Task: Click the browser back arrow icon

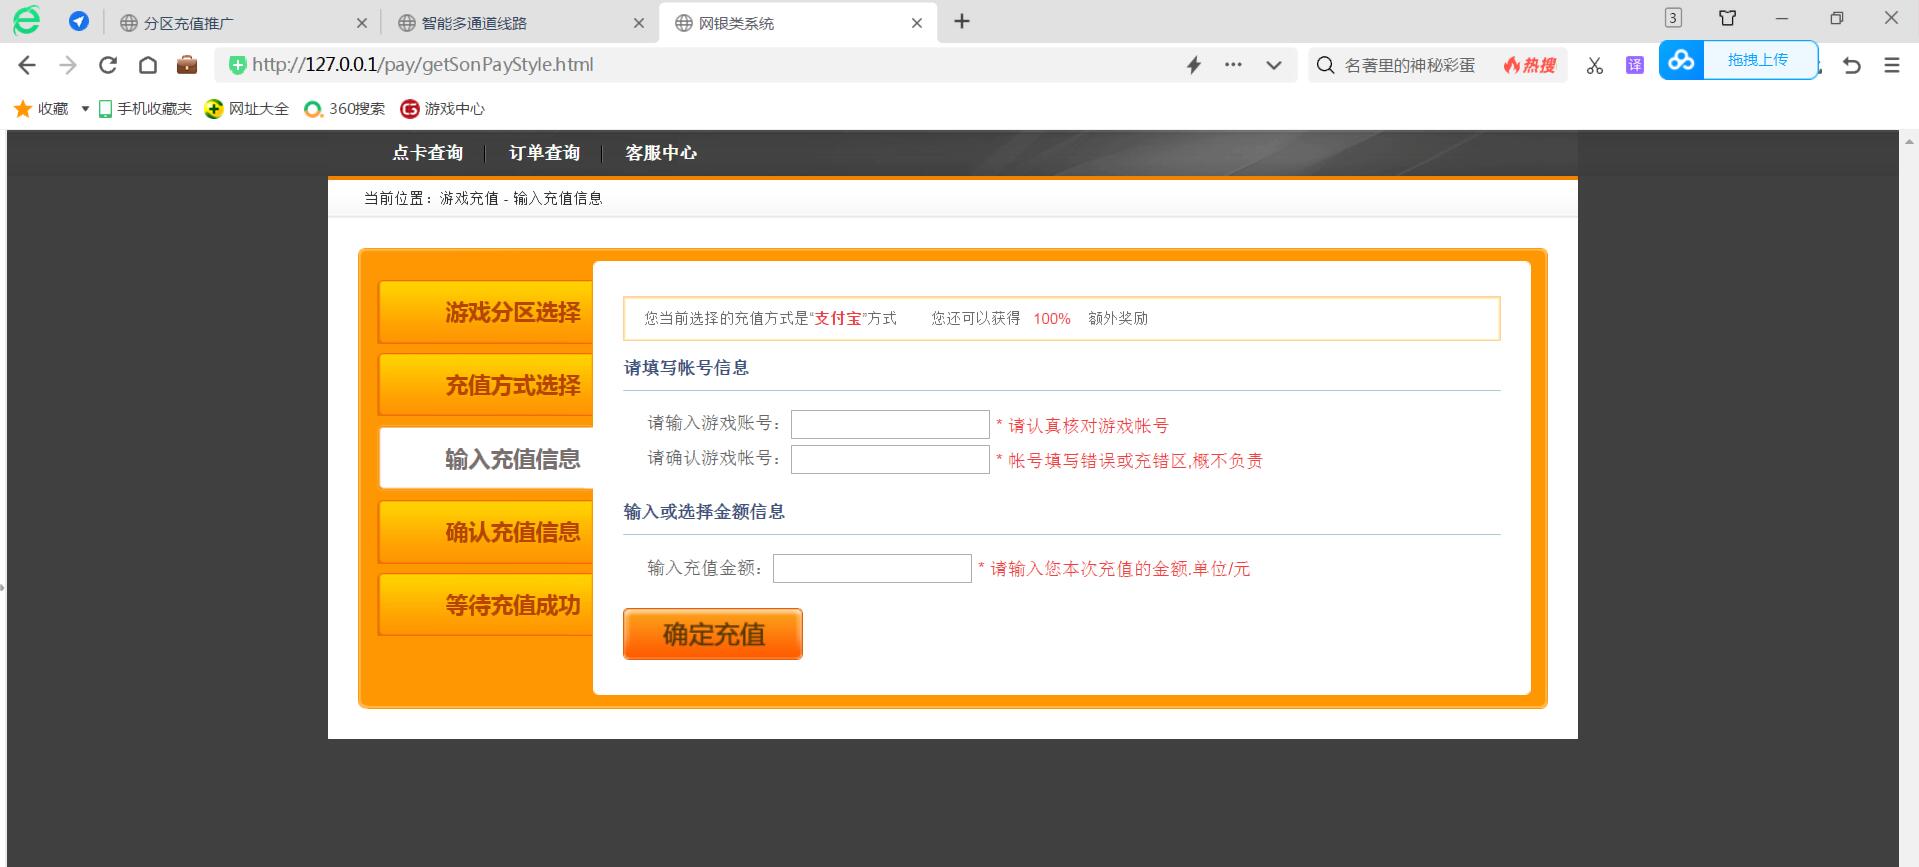Action: click(x=27, y=65)
